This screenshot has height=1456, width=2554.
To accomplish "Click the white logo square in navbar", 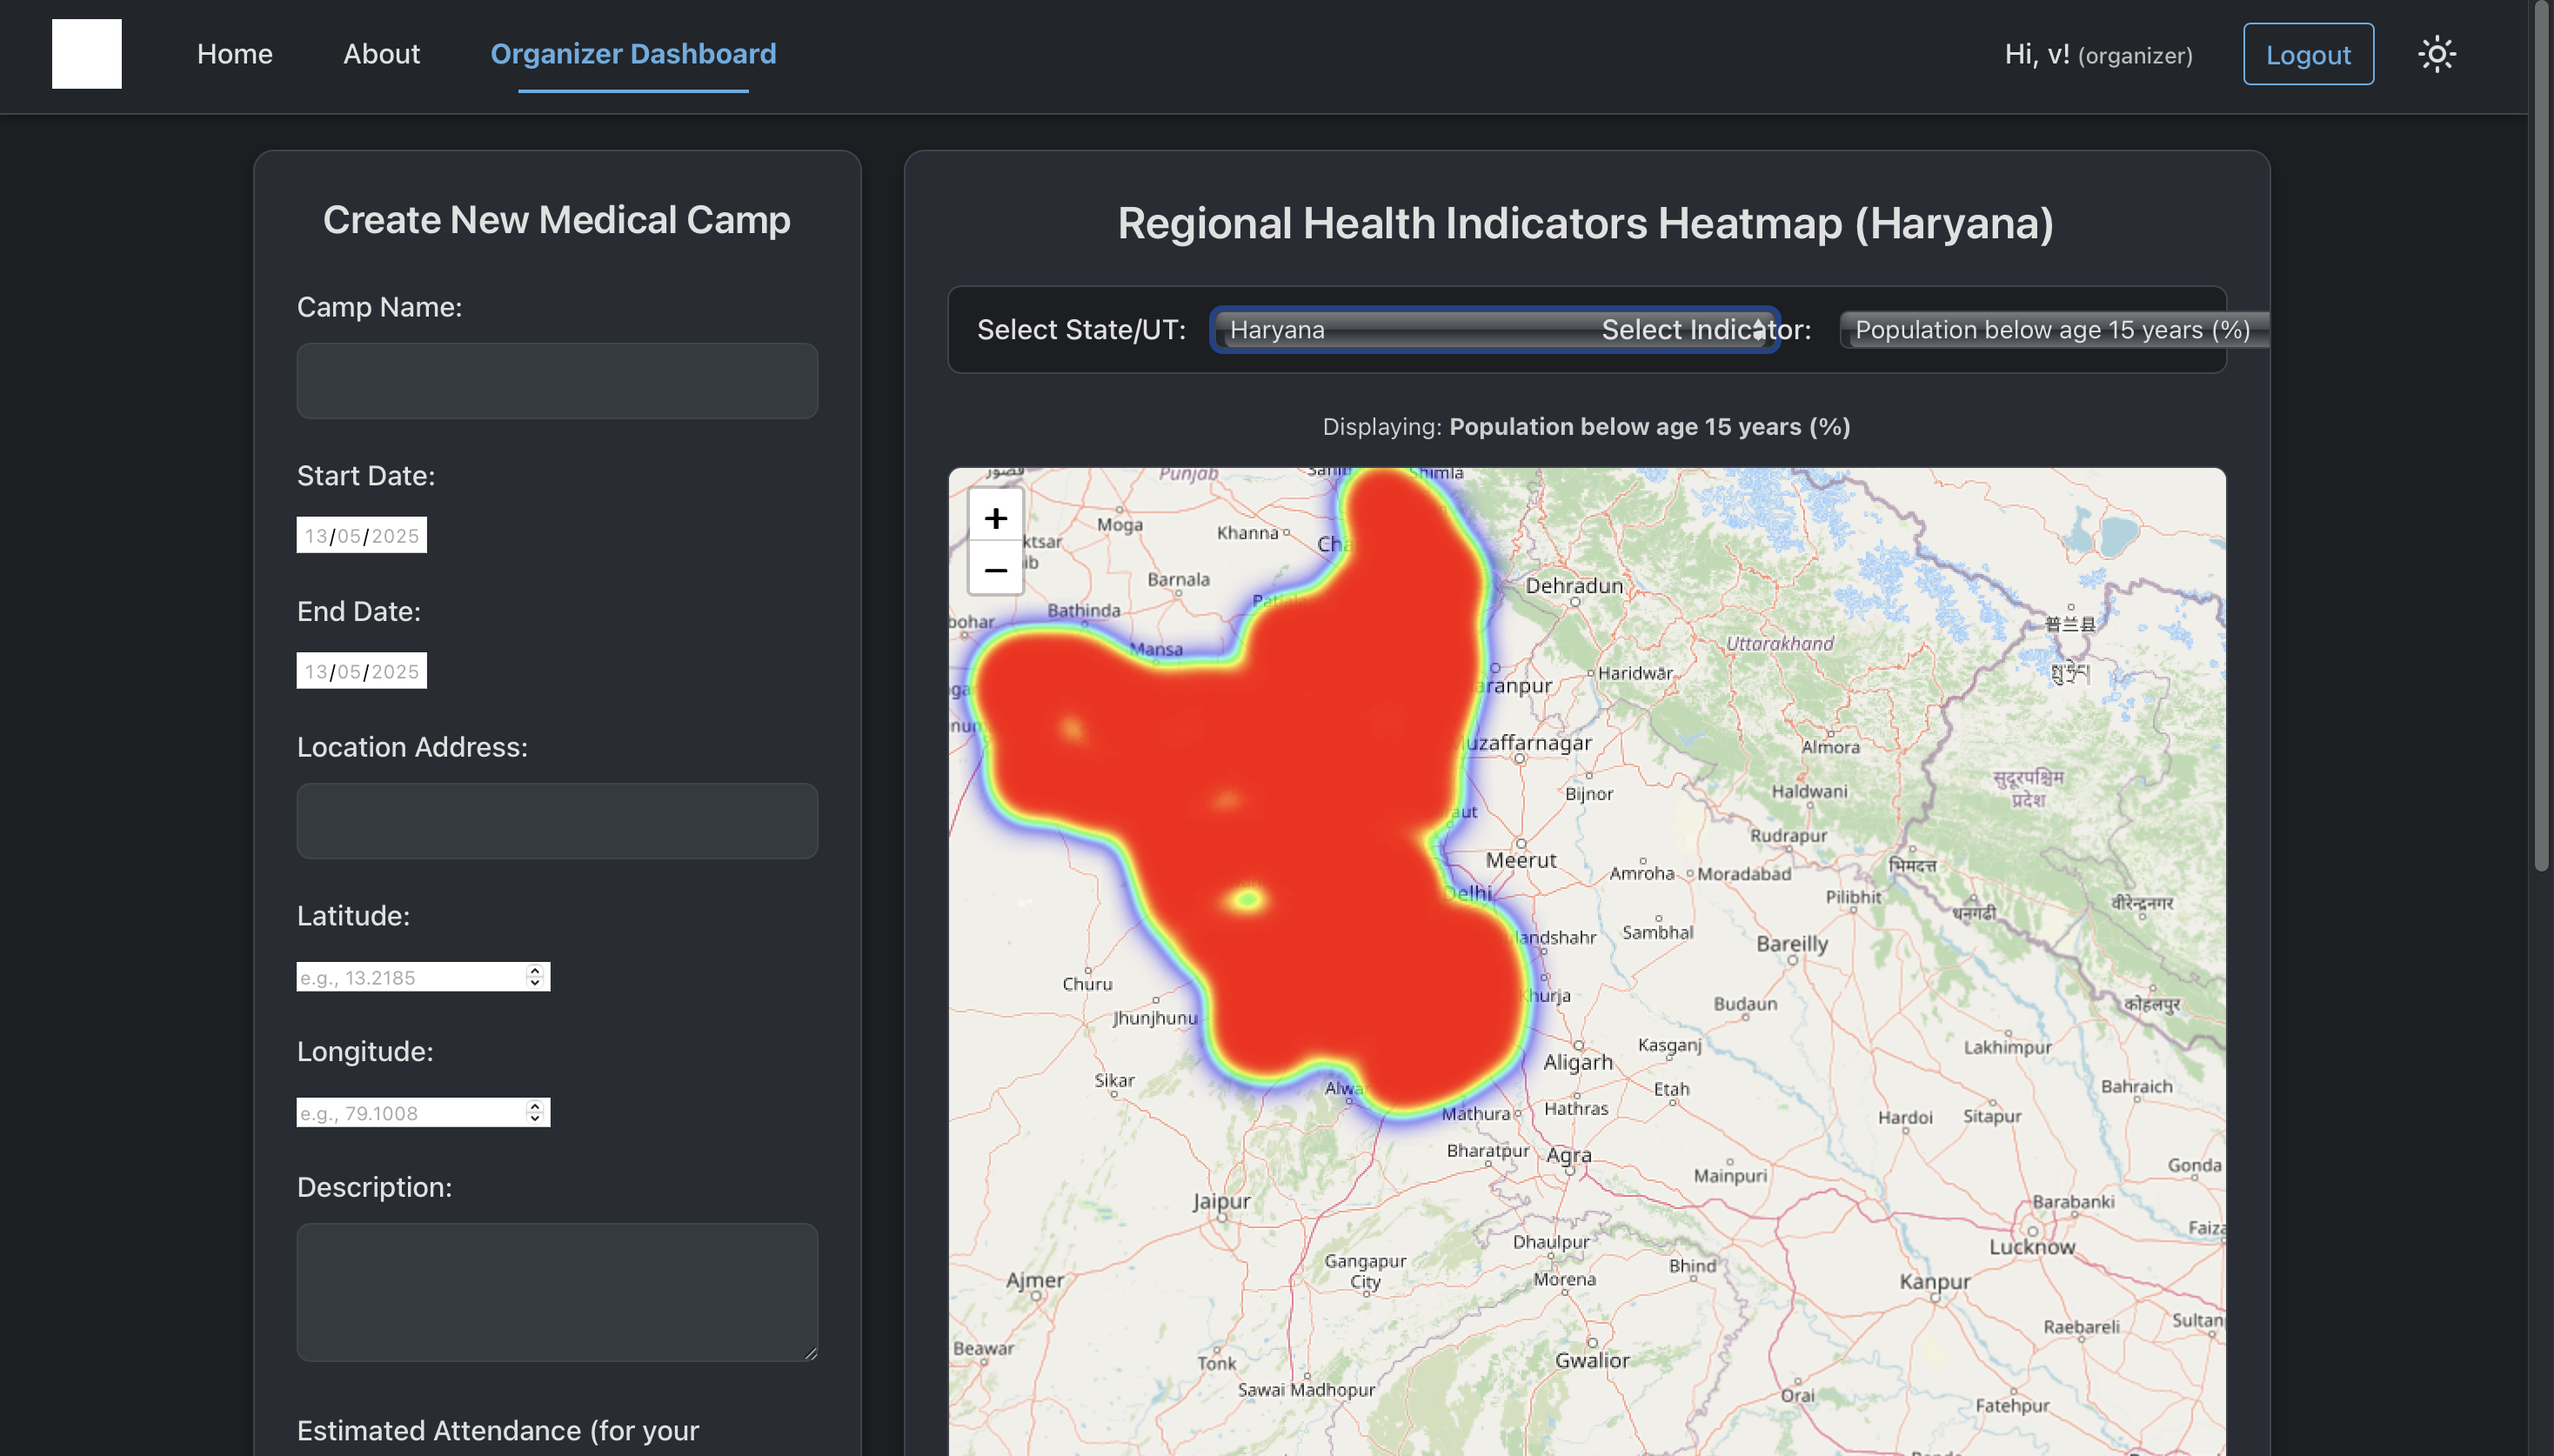I will [x=87, y=54].
